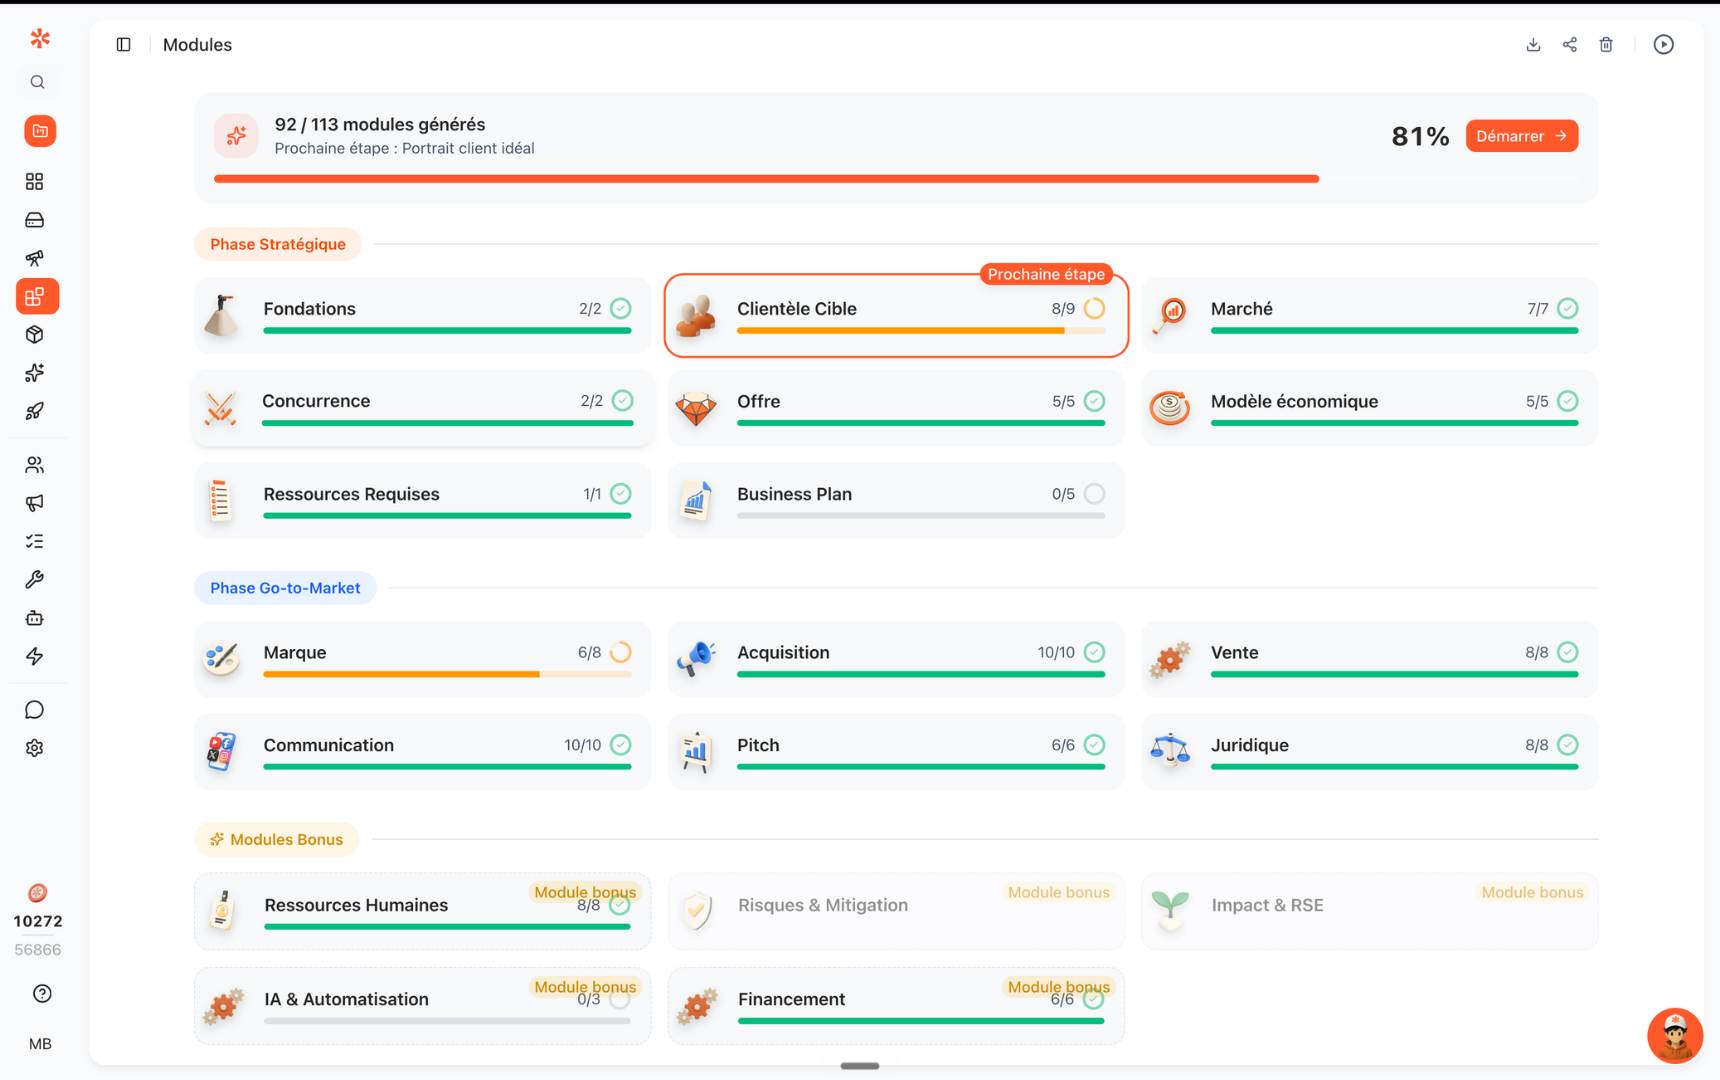Open search from the sidebar magnifier icon
Viewport: 1720px width, 1080px height.
pos(38,82)
